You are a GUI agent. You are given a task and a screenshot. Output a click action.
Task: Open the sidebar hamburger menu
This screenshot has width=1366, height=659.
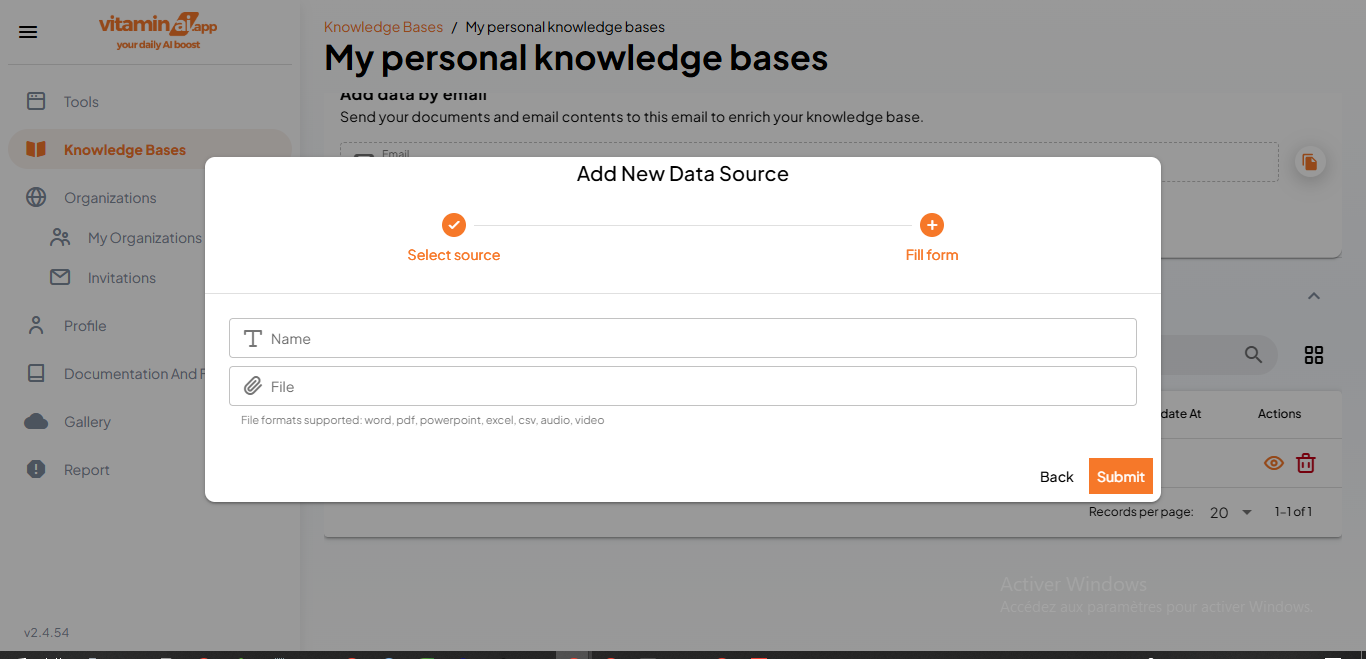coord(27,31)
